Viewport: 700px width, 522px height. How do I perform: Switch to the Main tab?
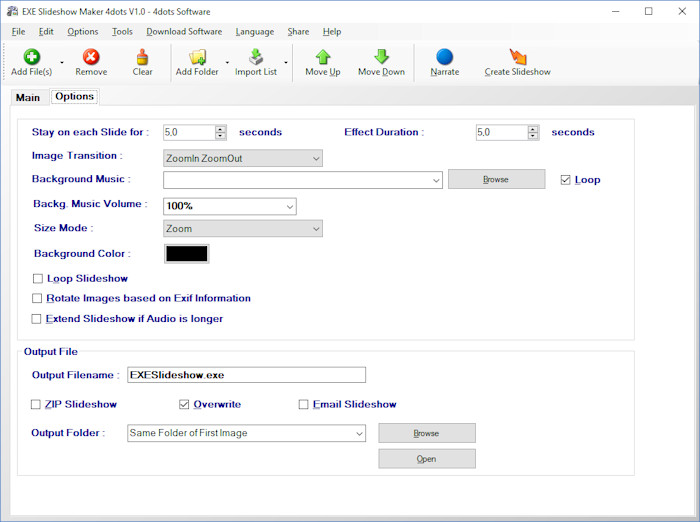point(28,97)
